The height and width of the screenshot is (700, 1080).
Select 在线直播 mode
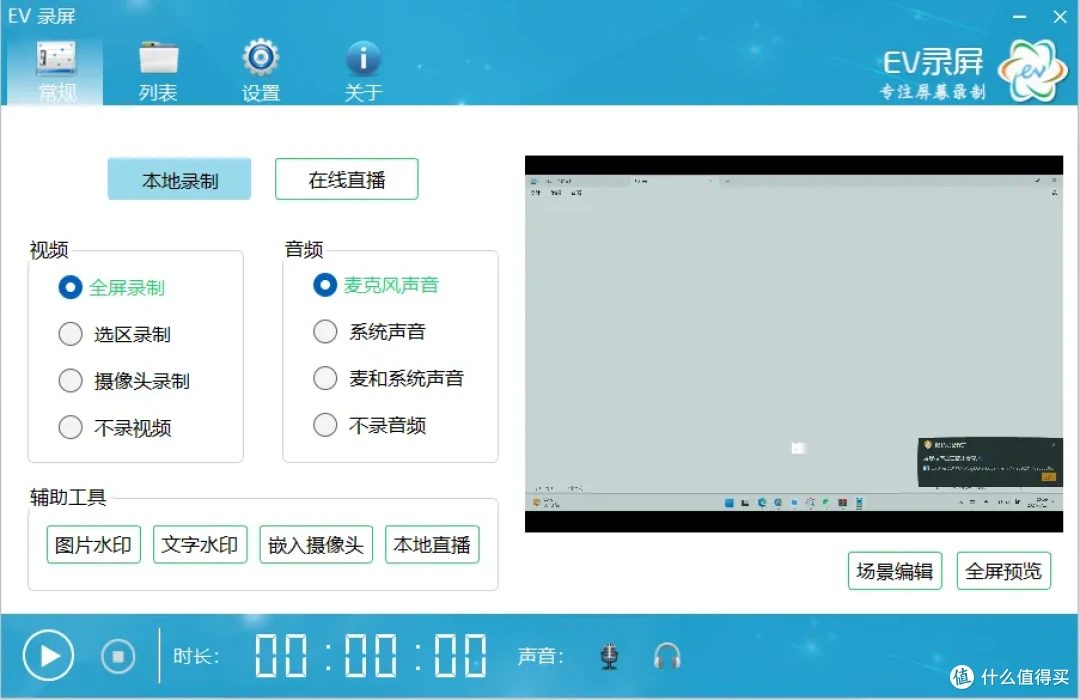pos(346,179)
